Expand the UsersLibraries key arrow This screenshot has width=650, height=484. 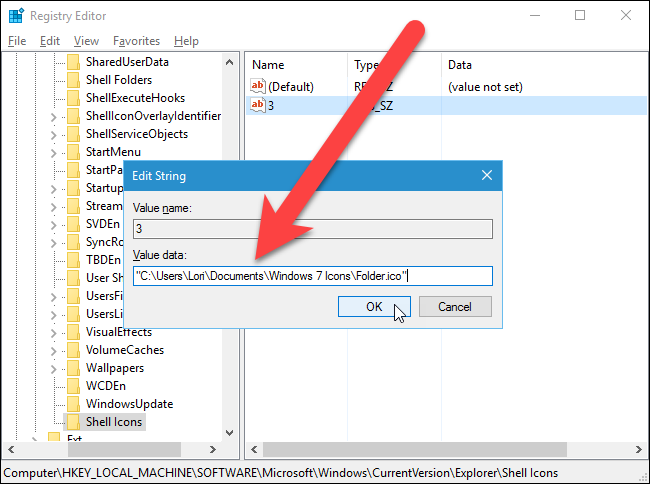pyautogui.click(x=53, y=315)
